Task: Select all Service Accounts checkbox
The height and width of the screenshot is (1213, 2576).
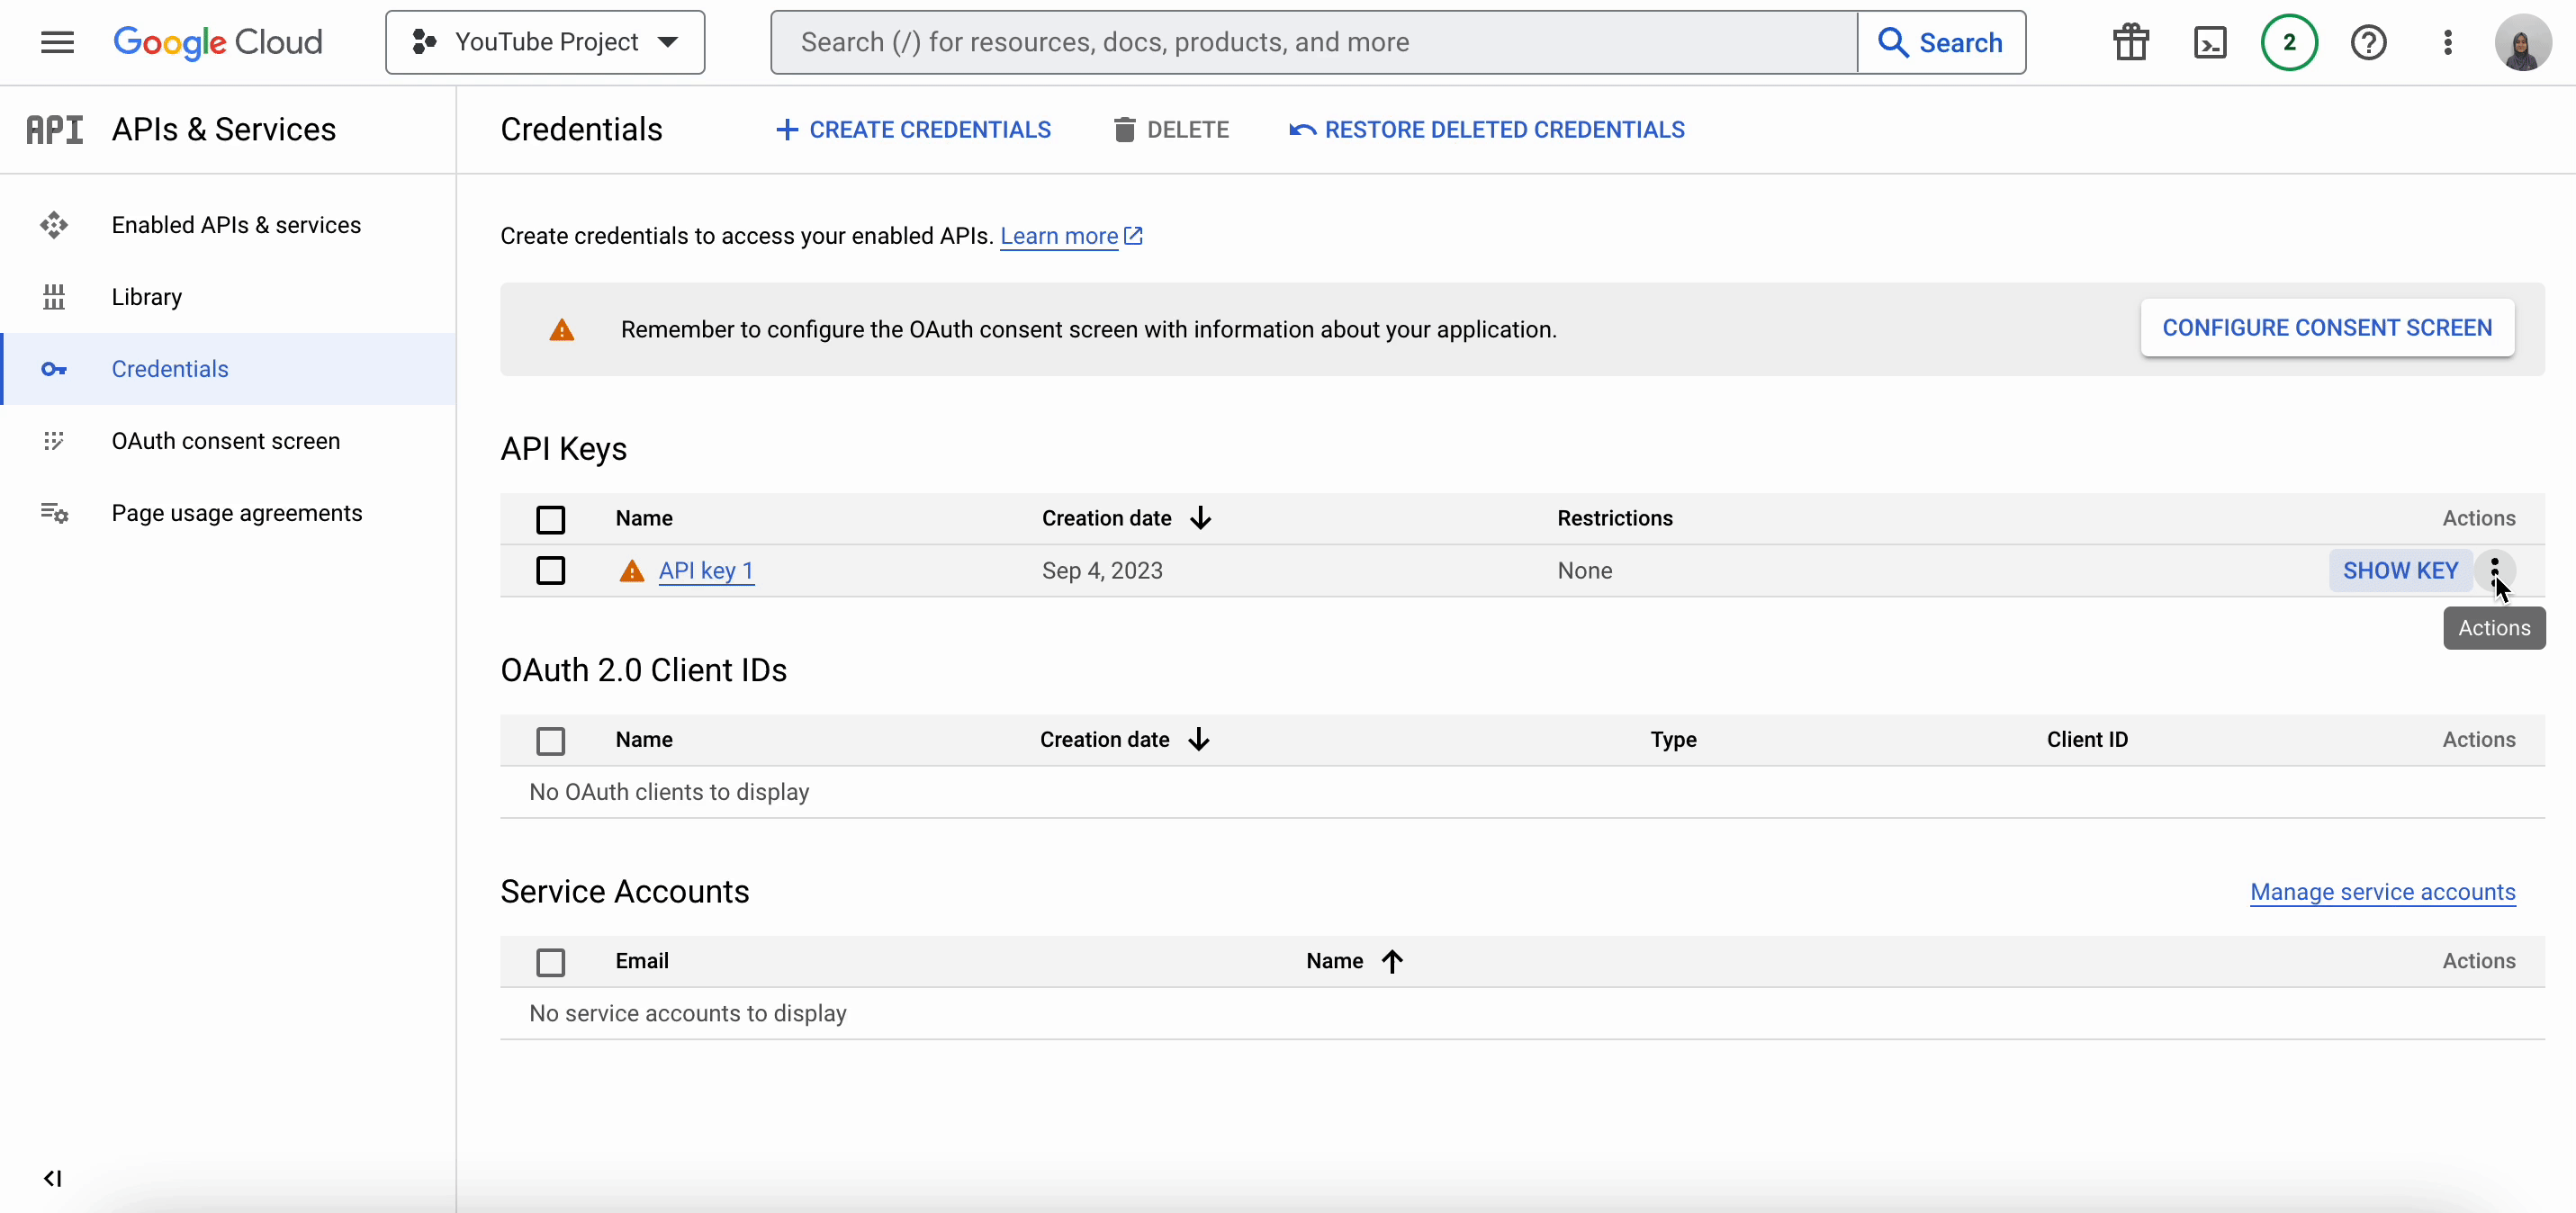Action: tap(550, 962)
